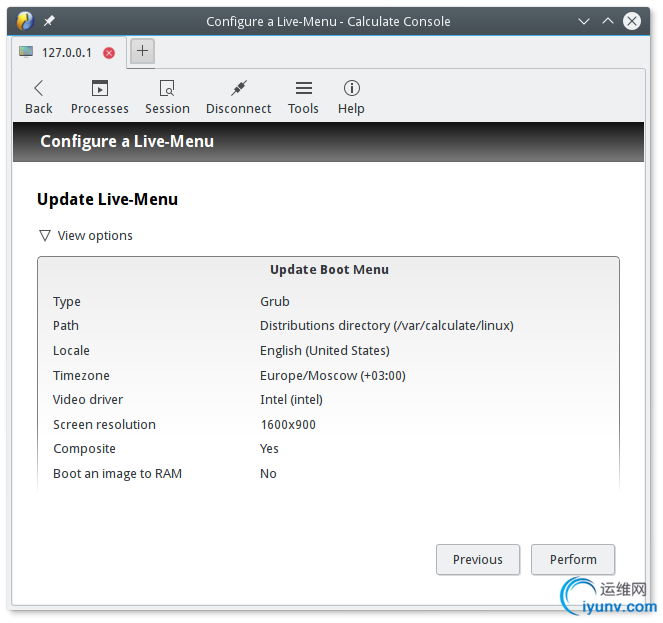Viewport: 663px width, 623px height.
Task: Select Europe/Moscow timezone value
Action: [x=333, y=376]
